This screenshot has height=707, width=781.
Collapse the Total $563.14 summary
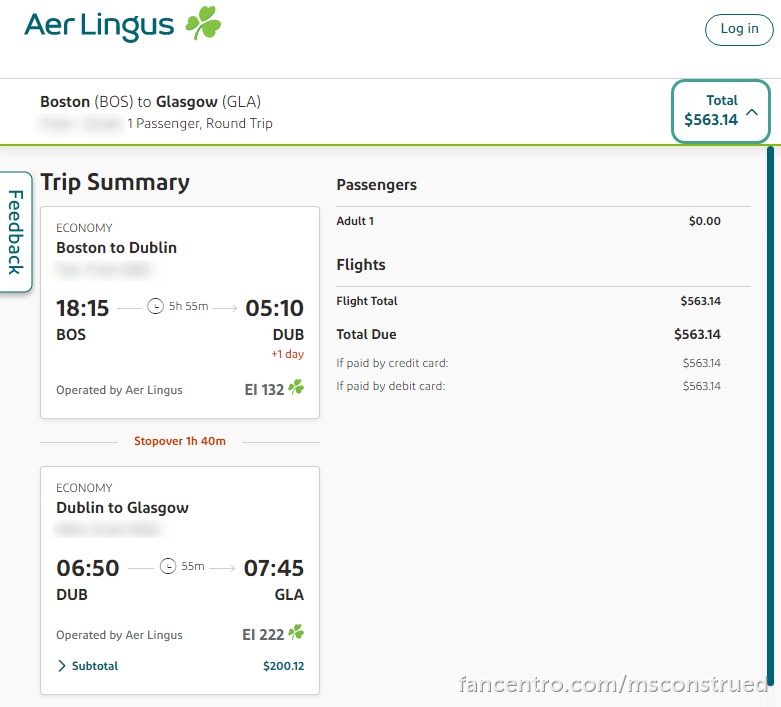[721, 111]
